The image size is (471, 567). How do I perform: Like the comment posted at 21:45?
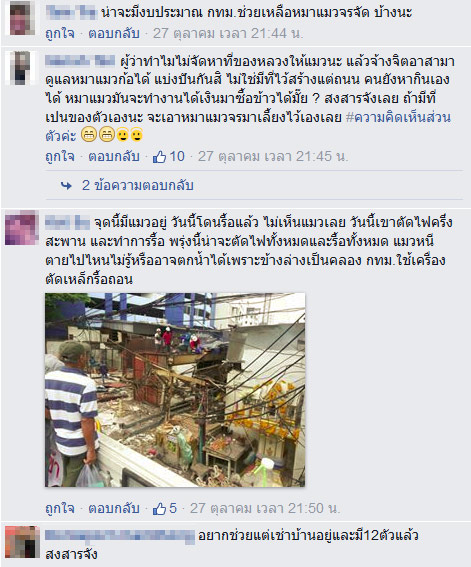[x=60, y=157]
